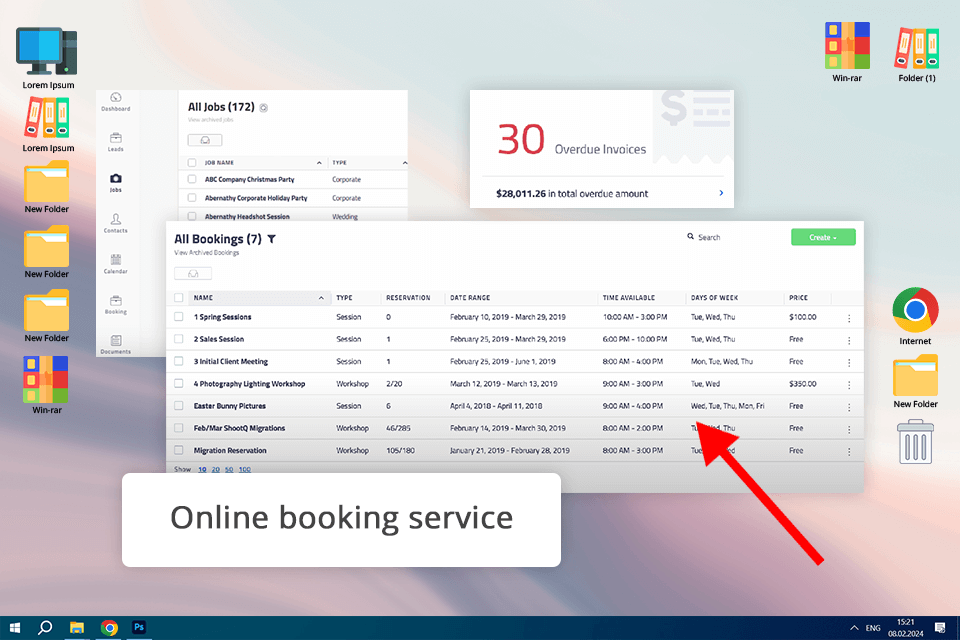Image resolution: width=960 pixels, height=640 pixels.
Task: Open taskbar search magnifier
Action: click(x=45, y=628)
